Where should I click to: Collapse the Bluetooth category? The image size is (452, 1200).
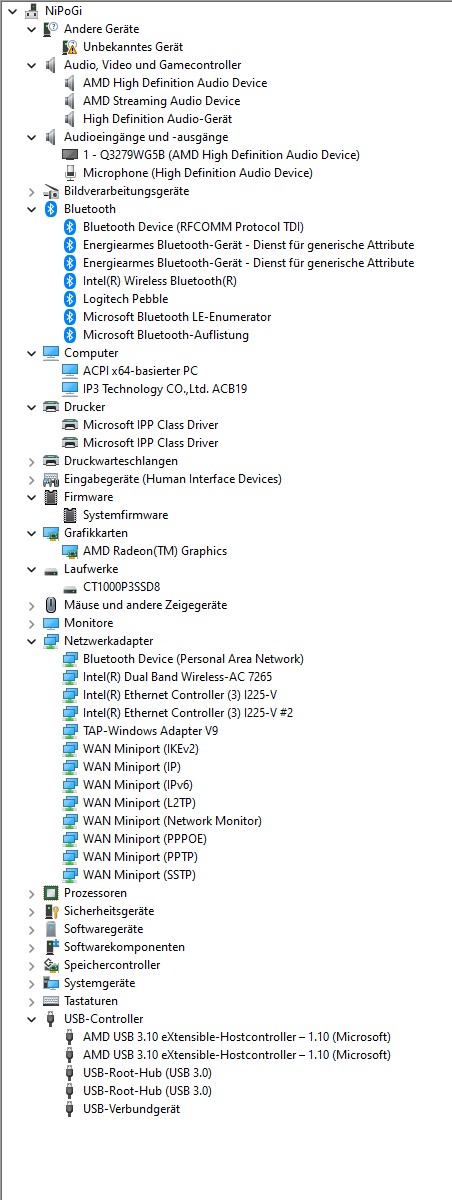tap(32, 209)
